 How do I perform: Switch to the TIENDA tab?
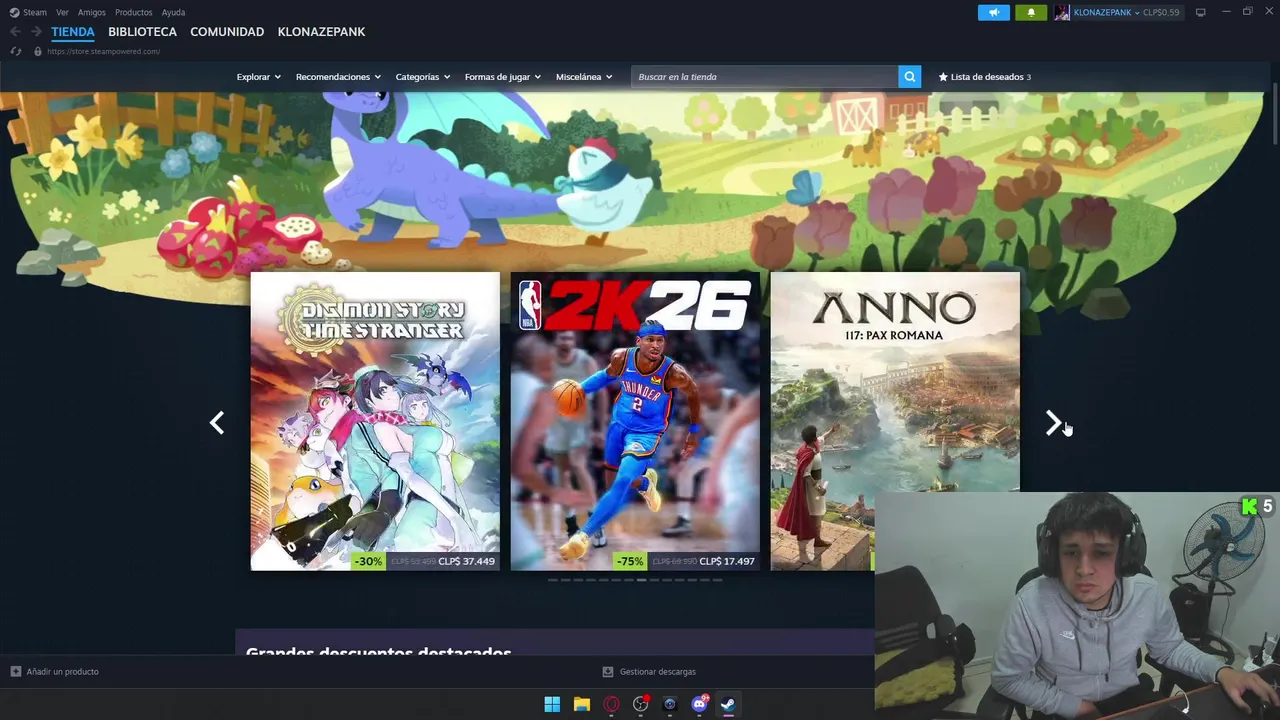[x=73, y=32]
